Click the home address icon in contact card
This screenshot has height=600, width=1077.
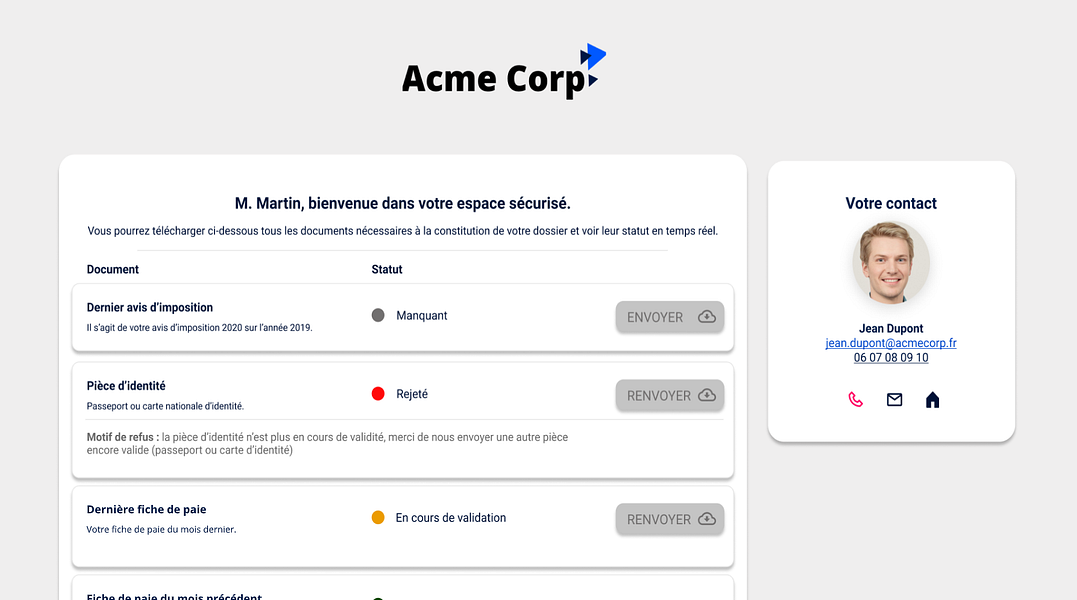coord(932,400)
